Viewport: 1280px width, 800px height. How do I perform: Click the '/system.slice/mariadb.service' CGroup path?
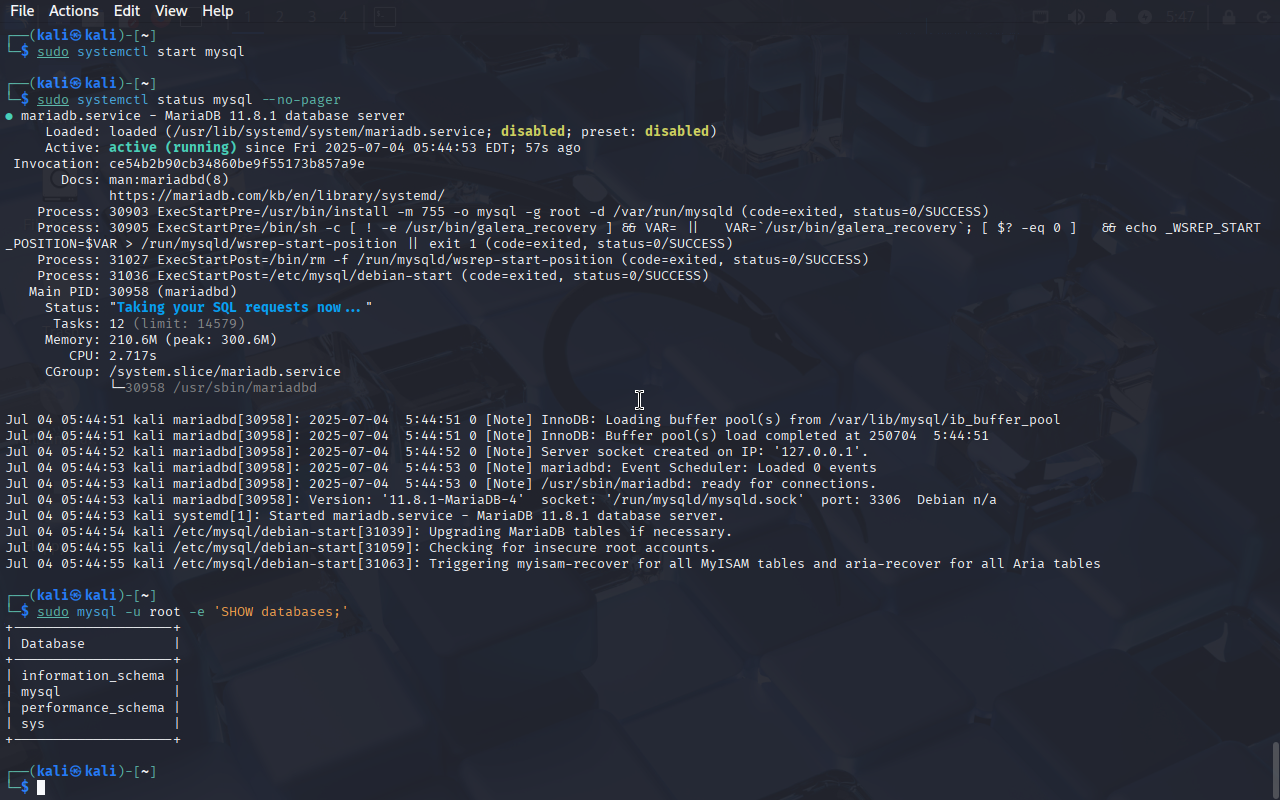tap(225, 372)
